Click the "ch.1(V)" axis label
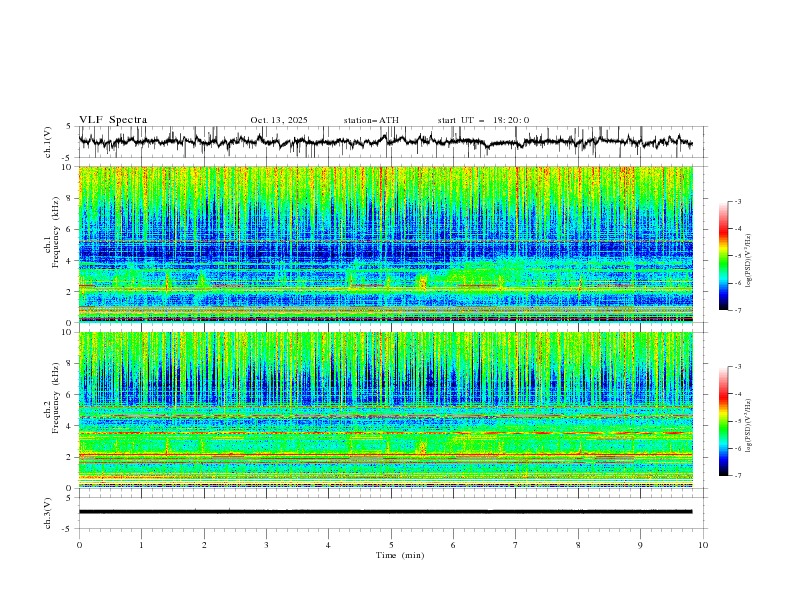 pos(48,142)
